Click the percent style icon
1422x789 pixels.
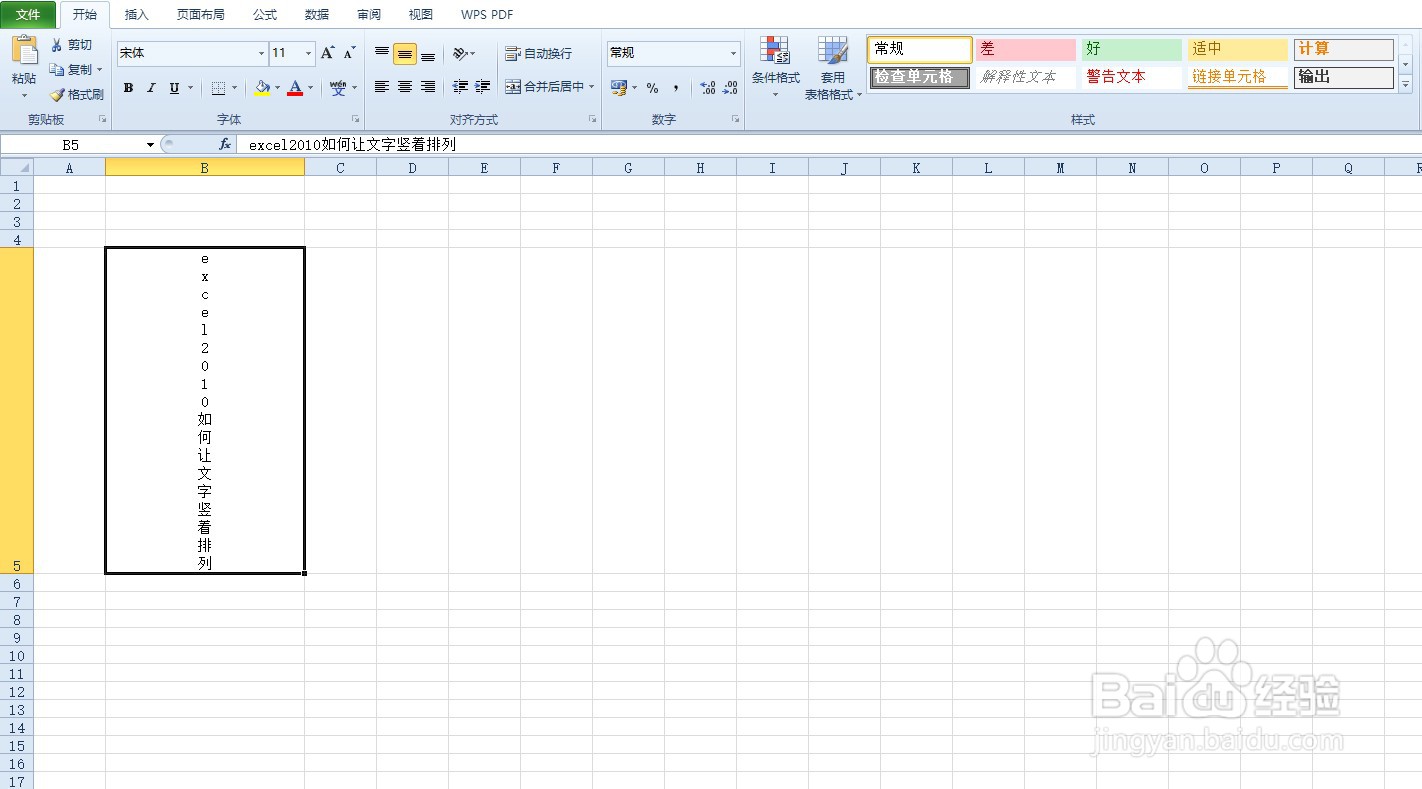click(651, 88)
